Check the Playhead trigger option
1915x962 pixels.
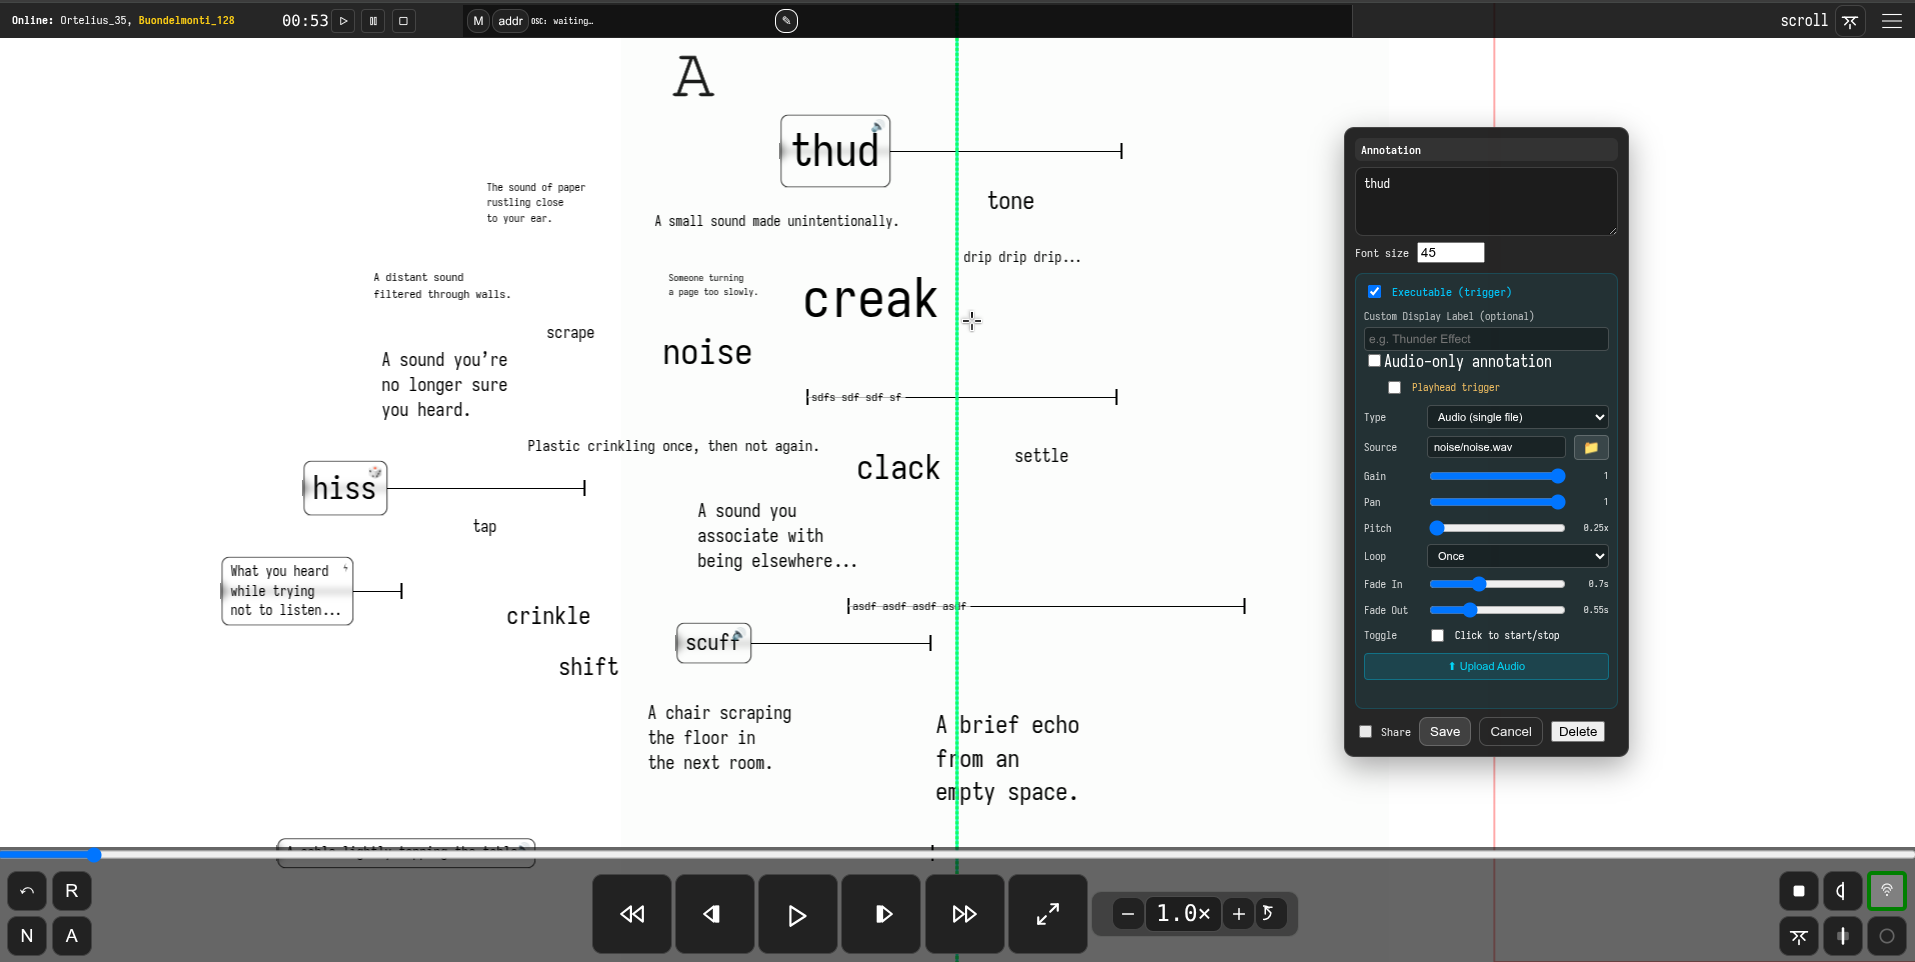tap(1394, 388)
